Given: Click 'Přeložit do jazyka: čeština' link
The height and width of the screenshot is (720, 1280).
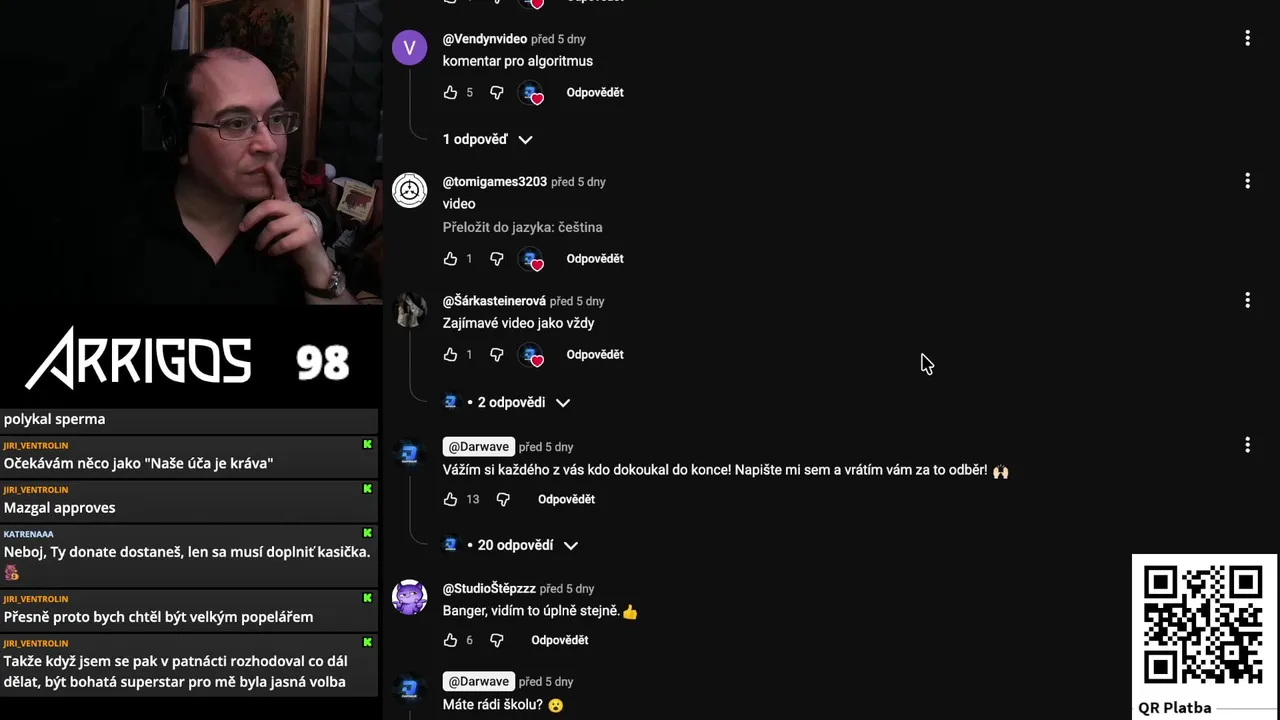Looking at the screenshot, I should pos(522,227).
